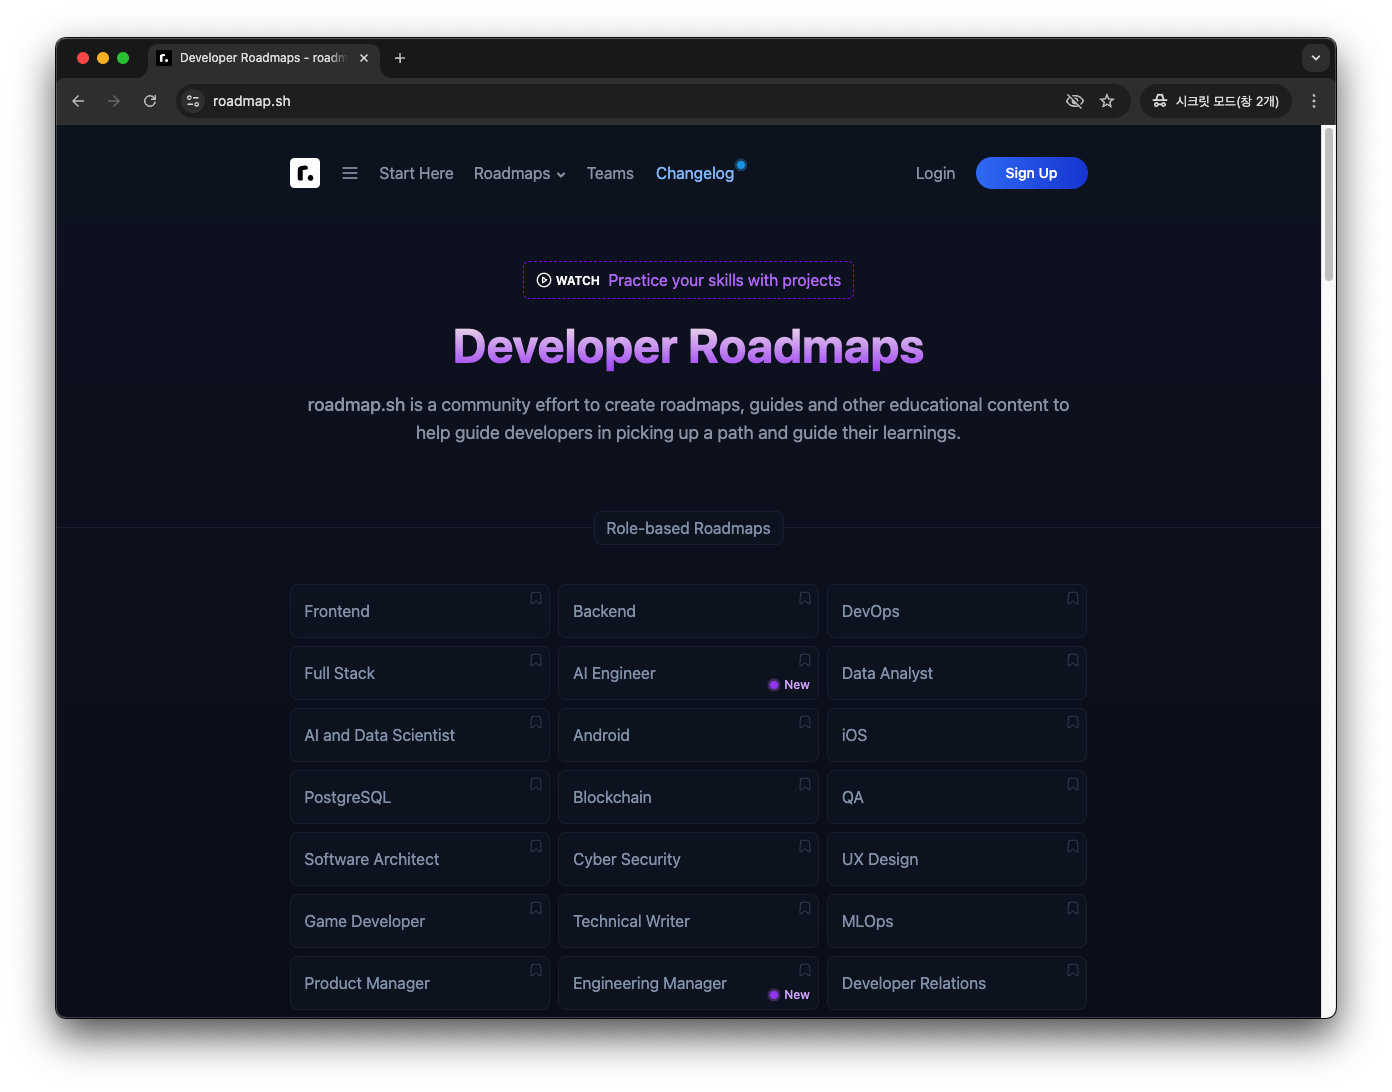1392x1092 pixels.
Task: Open the PostgreSQL roadmap card
Action: click(x=420, y=797)
